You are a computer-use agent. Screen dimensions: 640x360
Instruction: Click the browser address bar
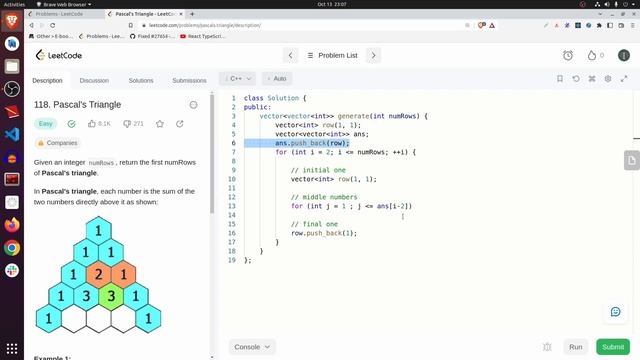pyautogui.click(x=302, y=25)
